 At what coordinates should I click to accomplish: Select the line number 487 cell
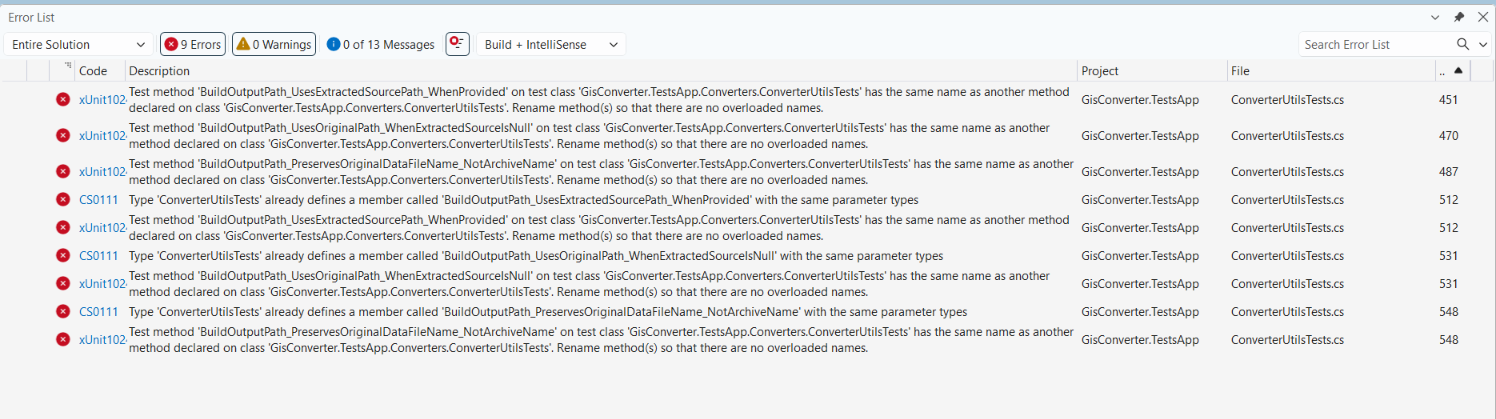[x=1448, y=172]
